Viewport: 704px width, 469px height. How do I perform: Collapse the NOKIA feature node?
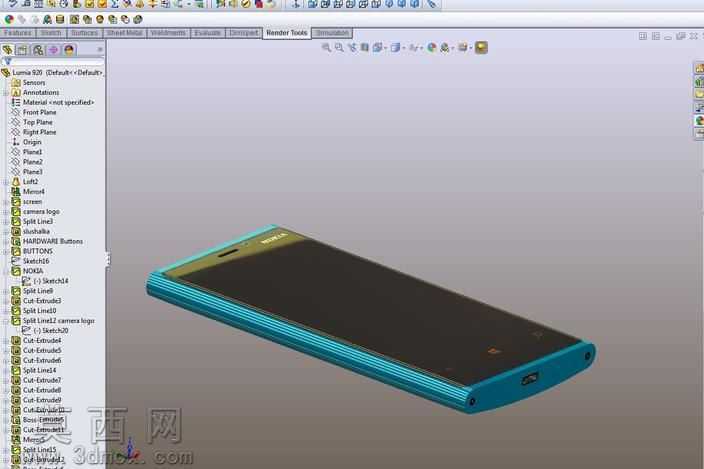pos(6,271)
